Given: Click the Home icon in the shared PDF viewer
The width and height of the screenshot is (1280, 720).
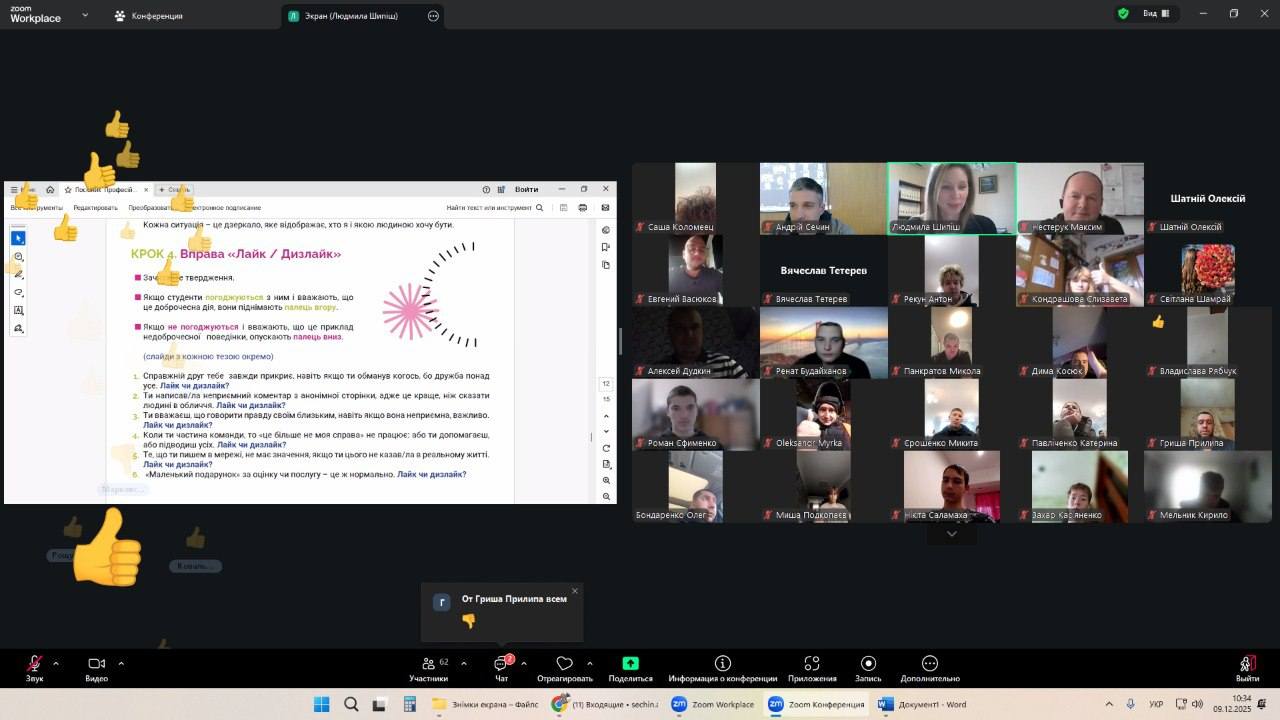Looking at the screenshot, I should click(51, 189).
